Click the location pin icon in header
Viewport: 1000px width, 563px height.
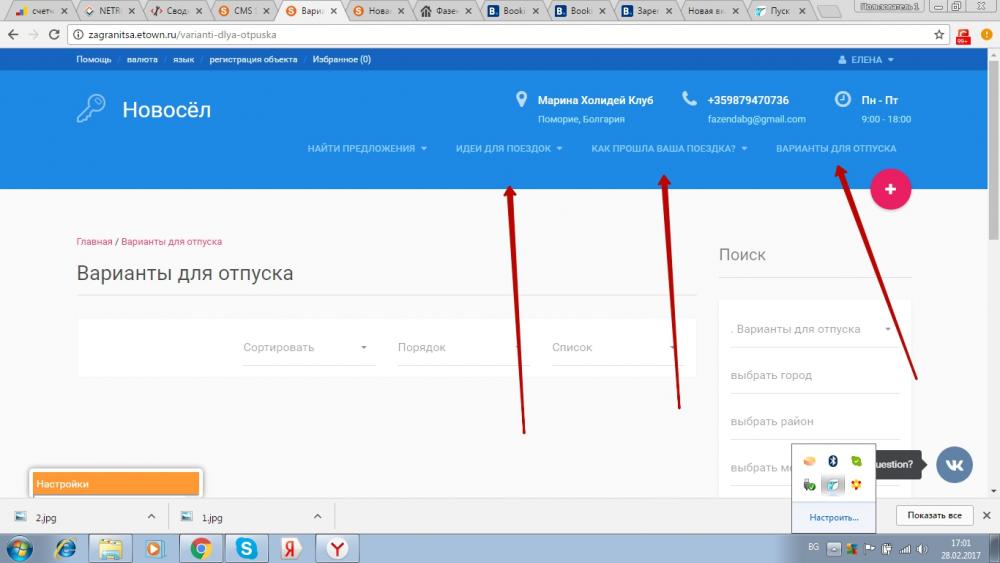tap(521, 99)
